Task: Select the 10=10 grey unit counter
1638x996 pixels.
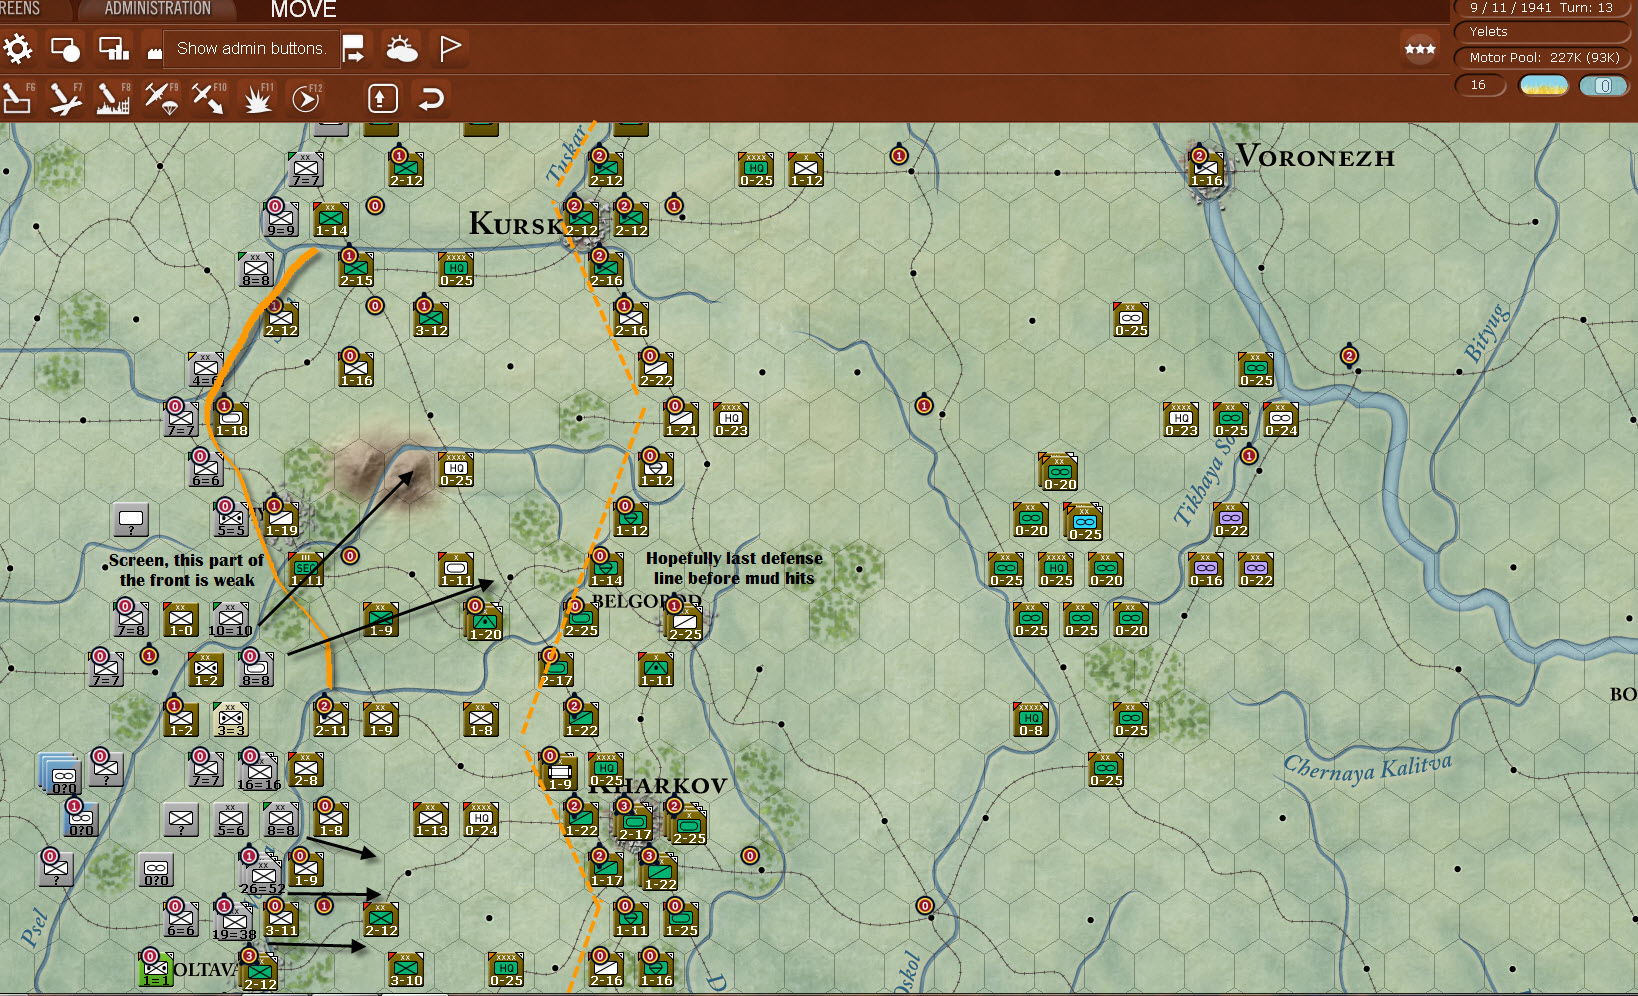Action: pos(231,620)
